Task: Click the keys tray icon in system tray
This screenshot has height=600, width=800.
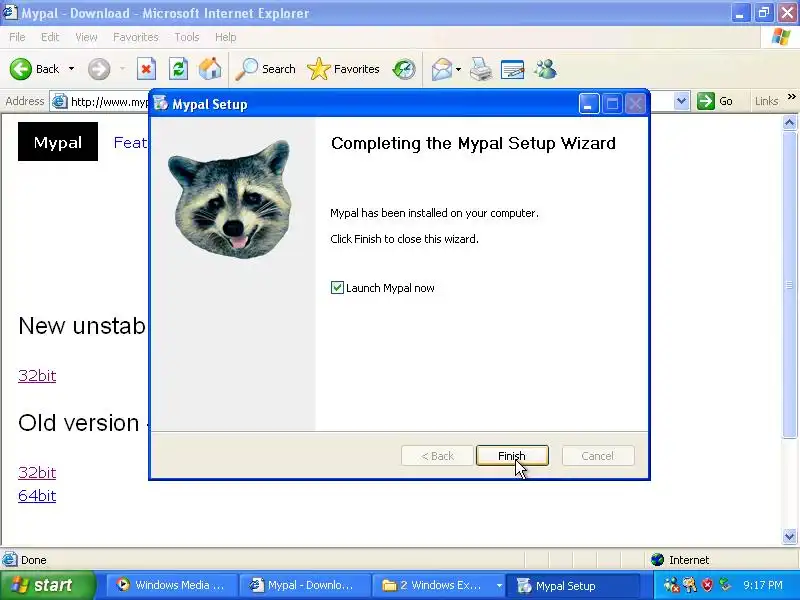Action: point(690,585)
